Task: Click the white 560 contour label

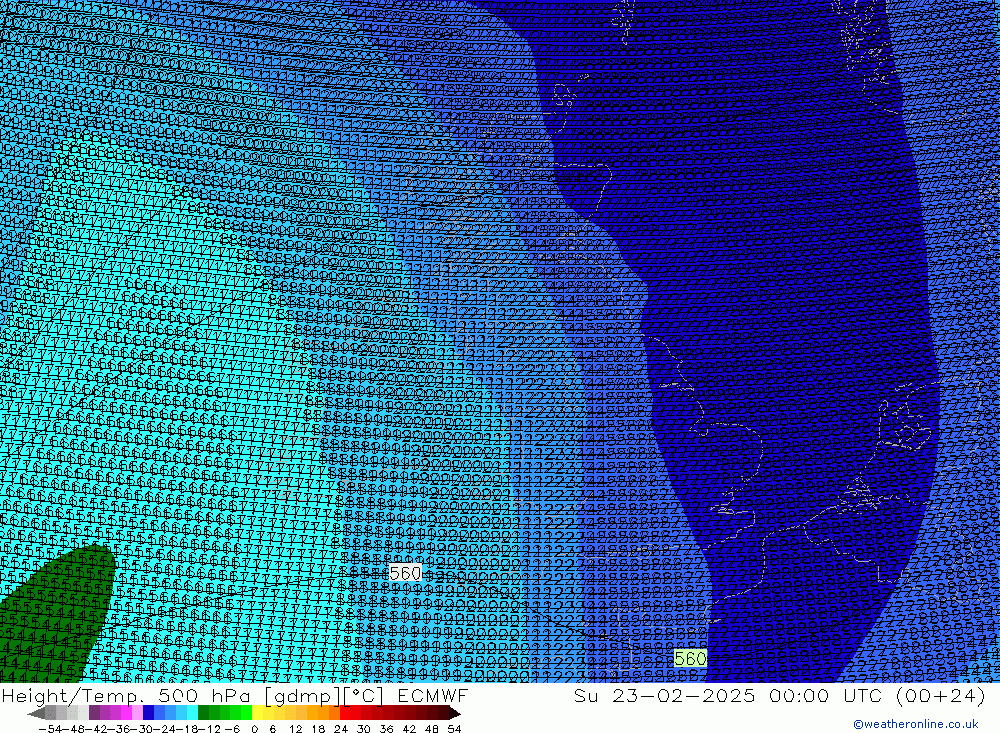Action: click(x=405, y=573)
